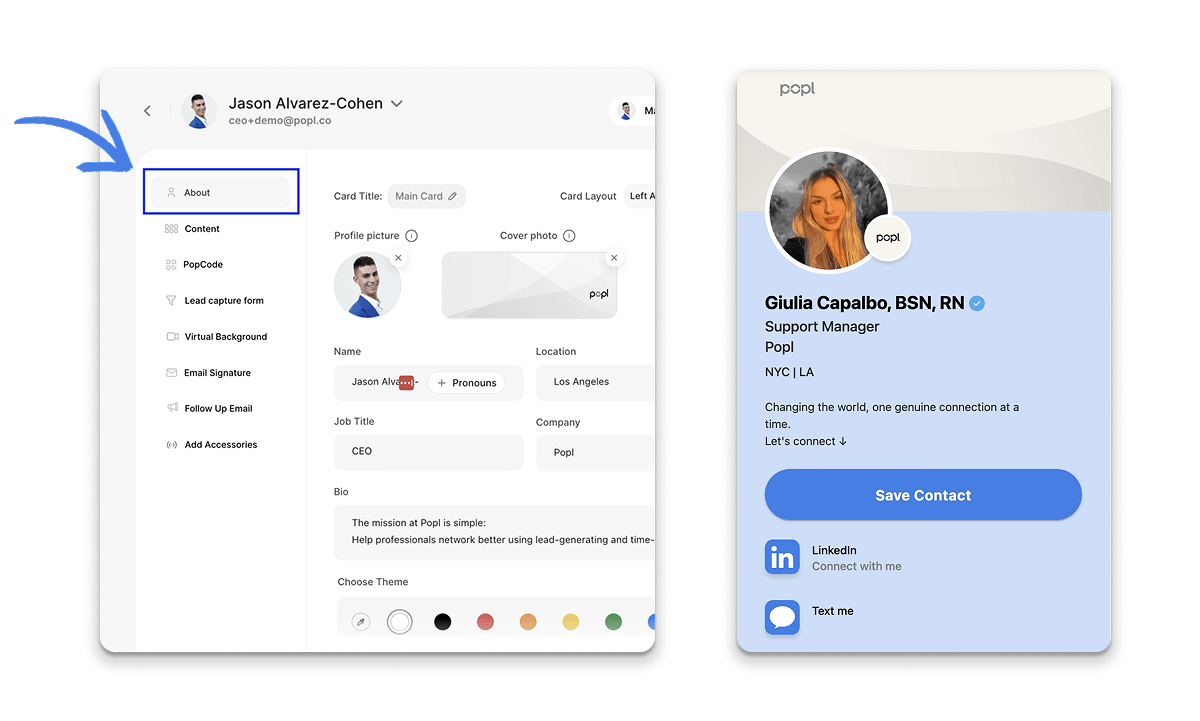Open the custom color eyedropper picker
The image size is (1200, 721).
coord(362,622)
